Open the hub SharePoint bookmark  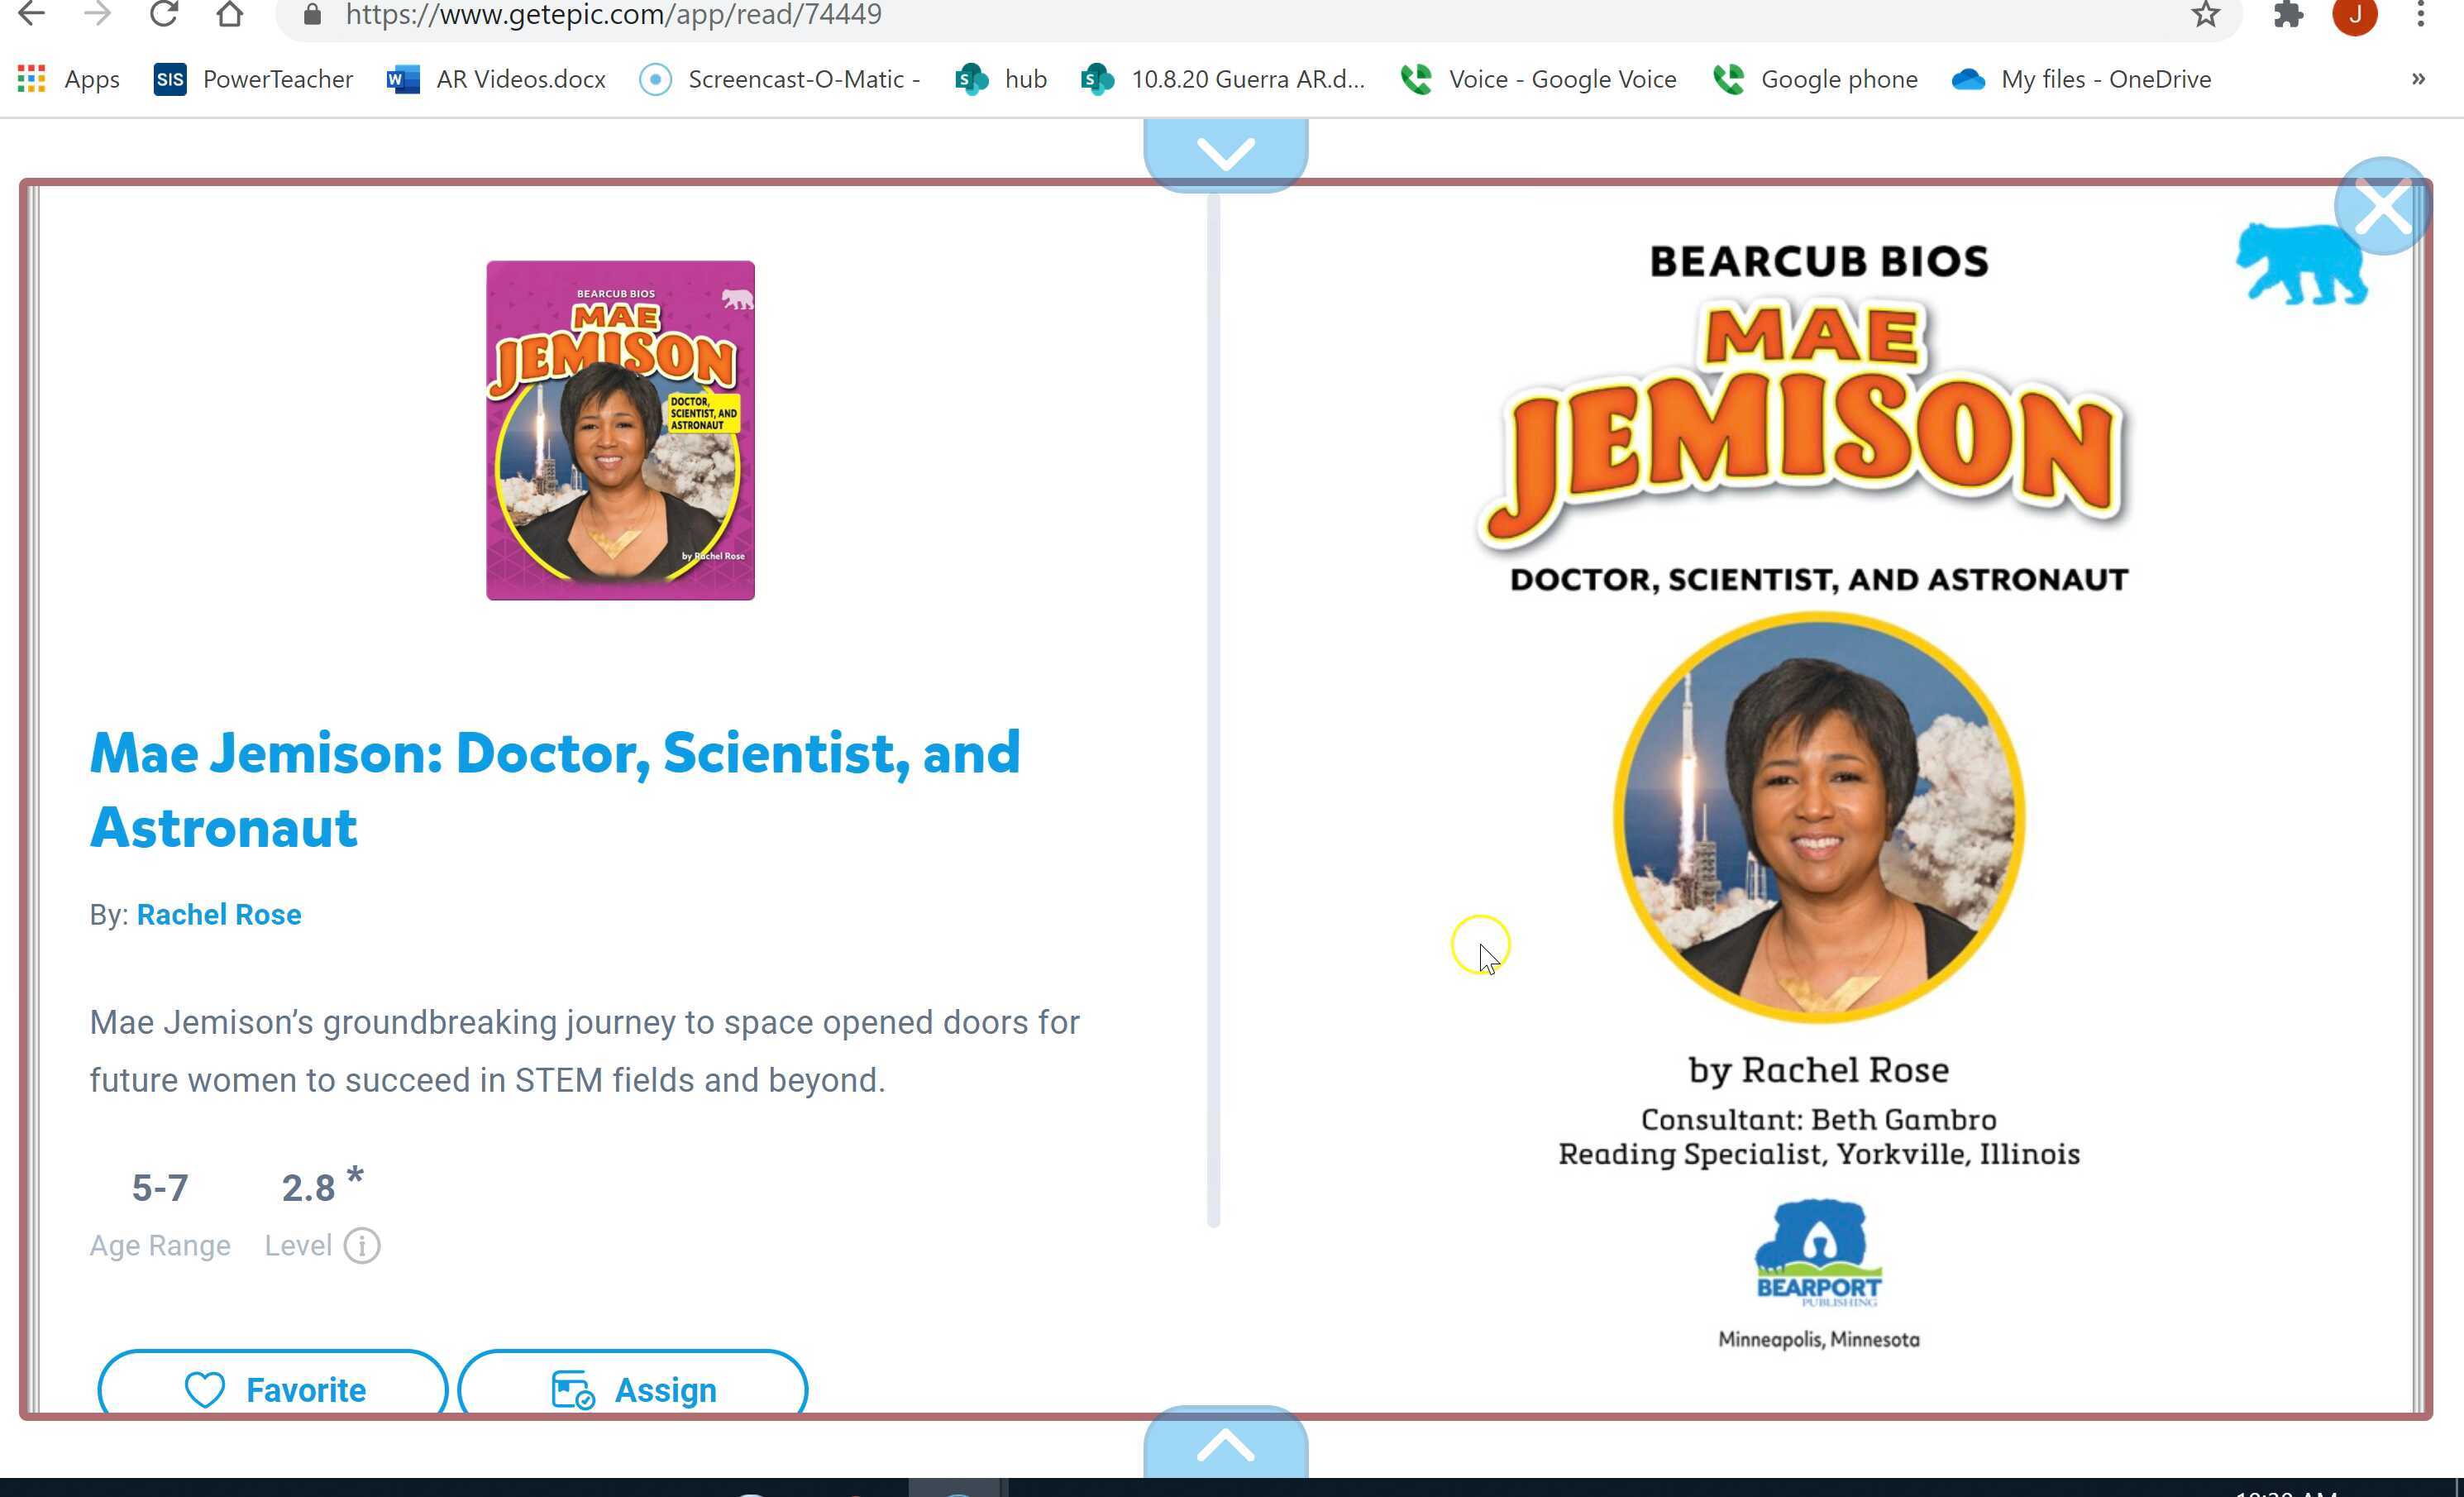point(1001,79)
